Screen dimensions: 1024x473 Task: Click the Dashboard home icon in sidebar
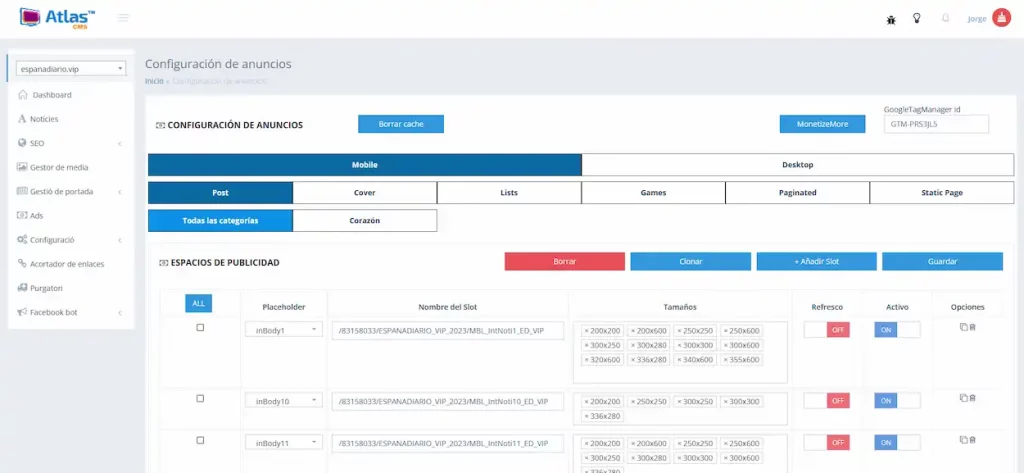click(23, 95)
